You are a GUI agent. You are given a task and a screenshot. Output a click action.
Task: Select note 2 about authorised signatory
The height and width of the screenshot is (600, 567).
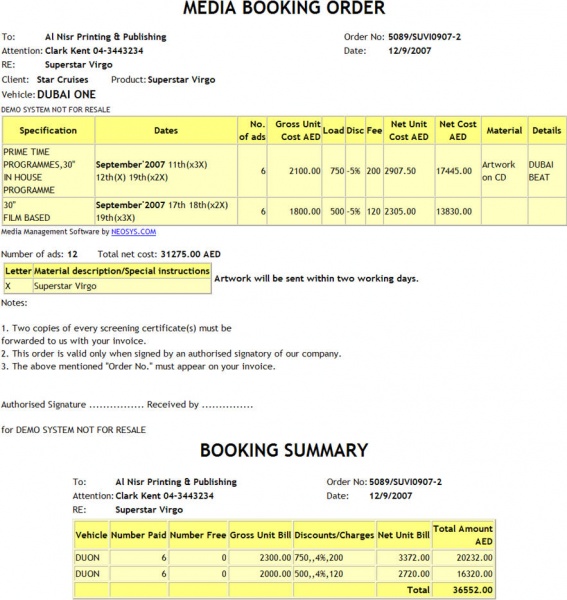(171, 354)
